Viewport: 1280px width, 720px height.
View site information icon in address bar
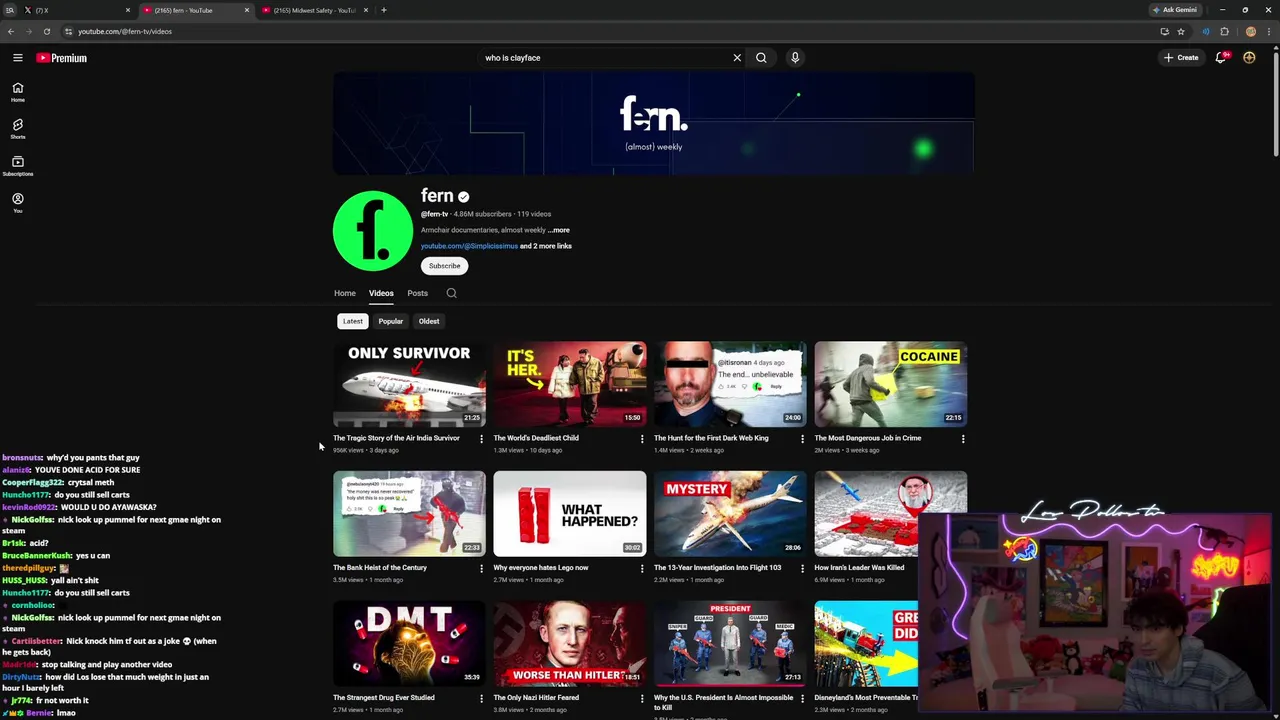click(x=68, y=31)
